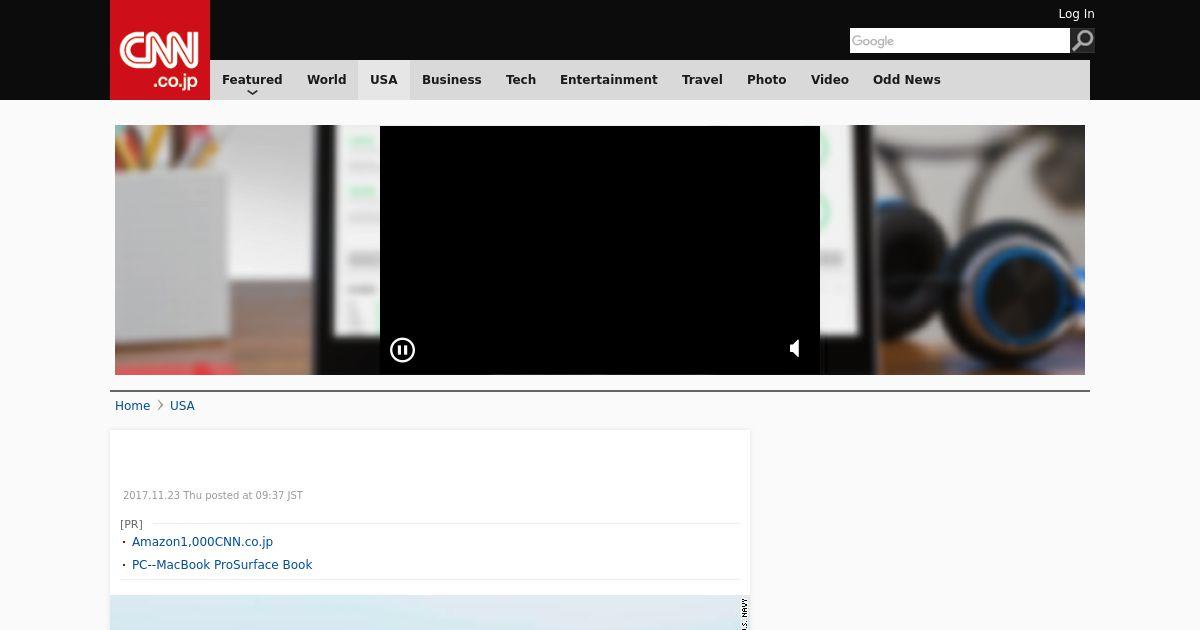Click the Home breadcrumb link
The image size is (1200, 630).
point(132,406)
